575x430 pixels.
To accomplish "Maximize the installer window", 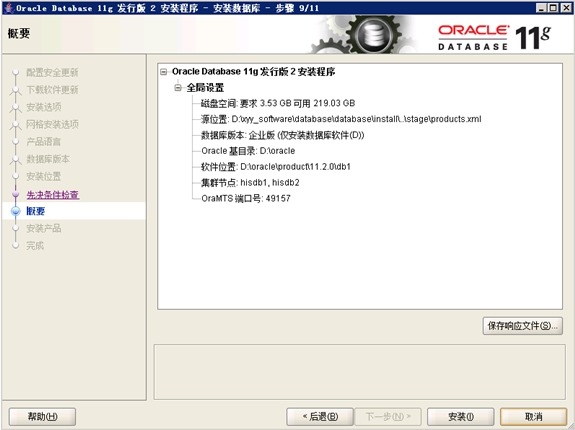I will 553,8.
